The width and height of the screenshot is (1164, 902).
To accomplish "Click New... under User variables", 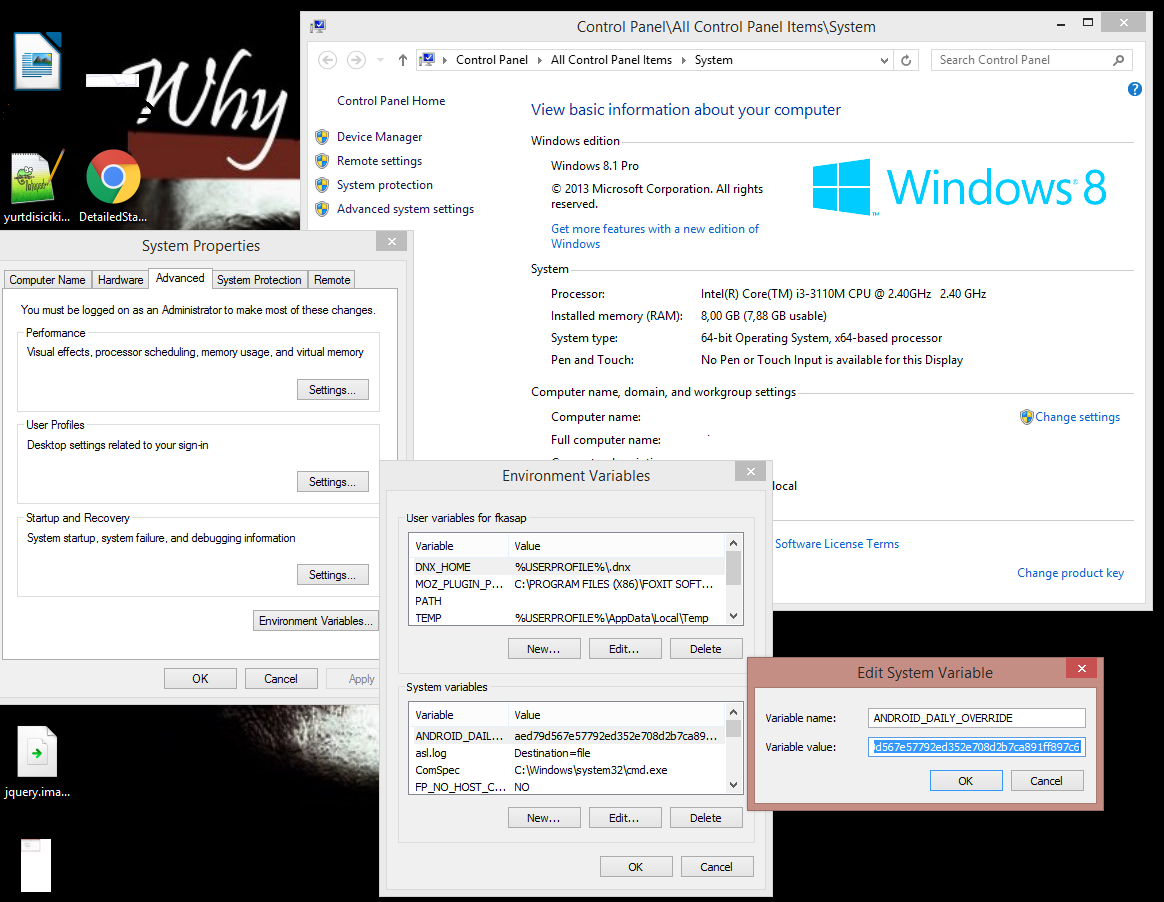I will 543,649.
